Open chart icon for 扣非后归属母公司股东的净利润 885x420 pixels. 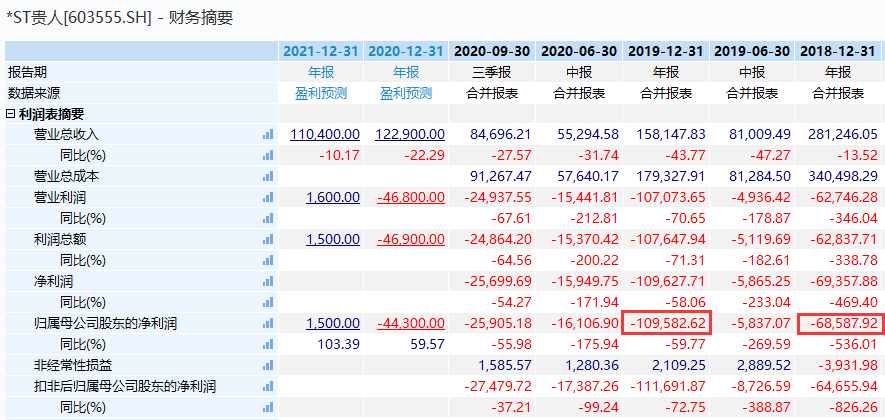(x=267, y=386)
